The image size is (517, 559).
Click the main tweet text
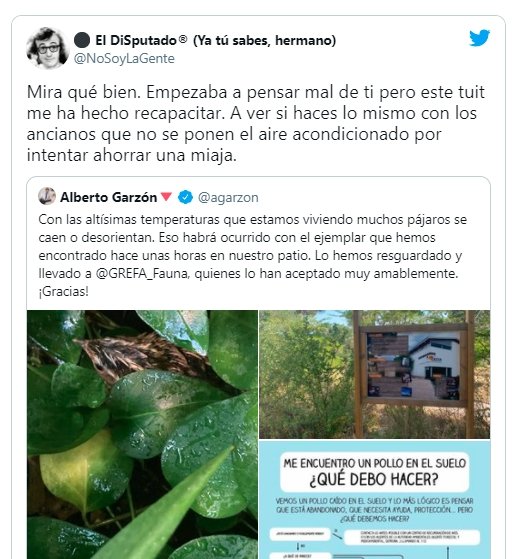(x=256, y=124)
